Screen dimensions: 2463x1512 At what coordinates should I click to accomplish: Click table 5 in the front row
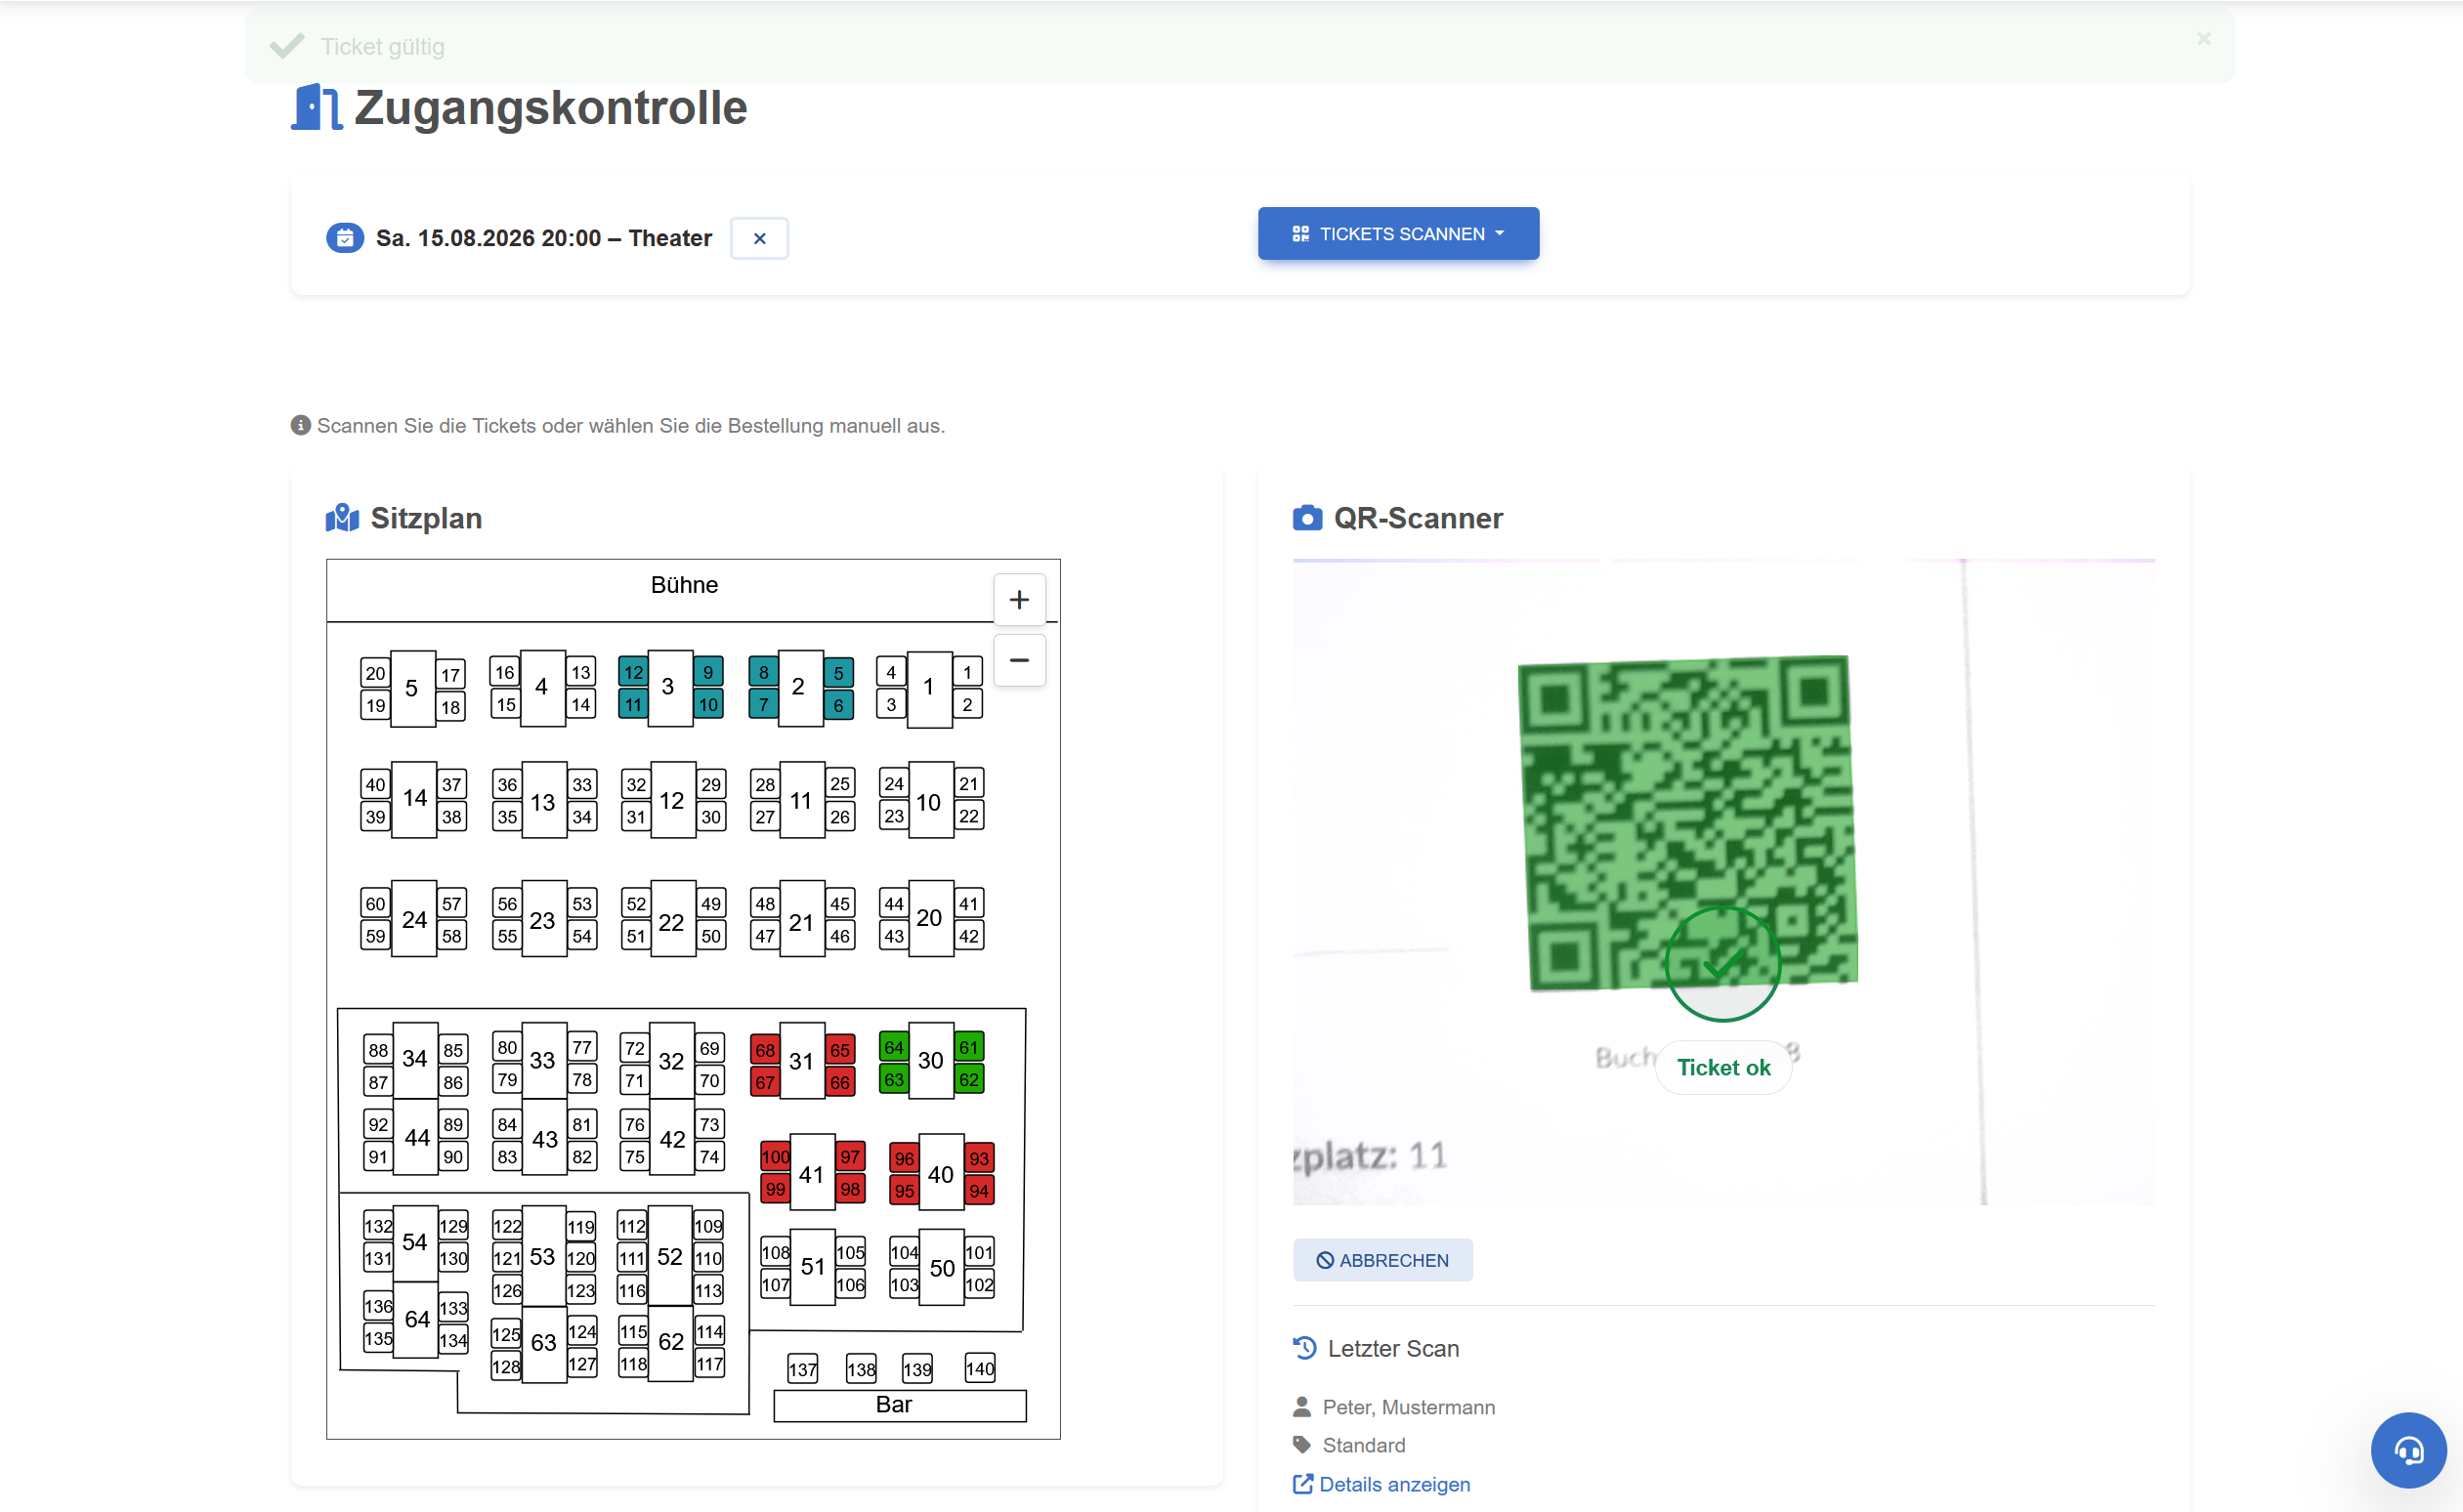pyautogui.click(x=412, y=688)
